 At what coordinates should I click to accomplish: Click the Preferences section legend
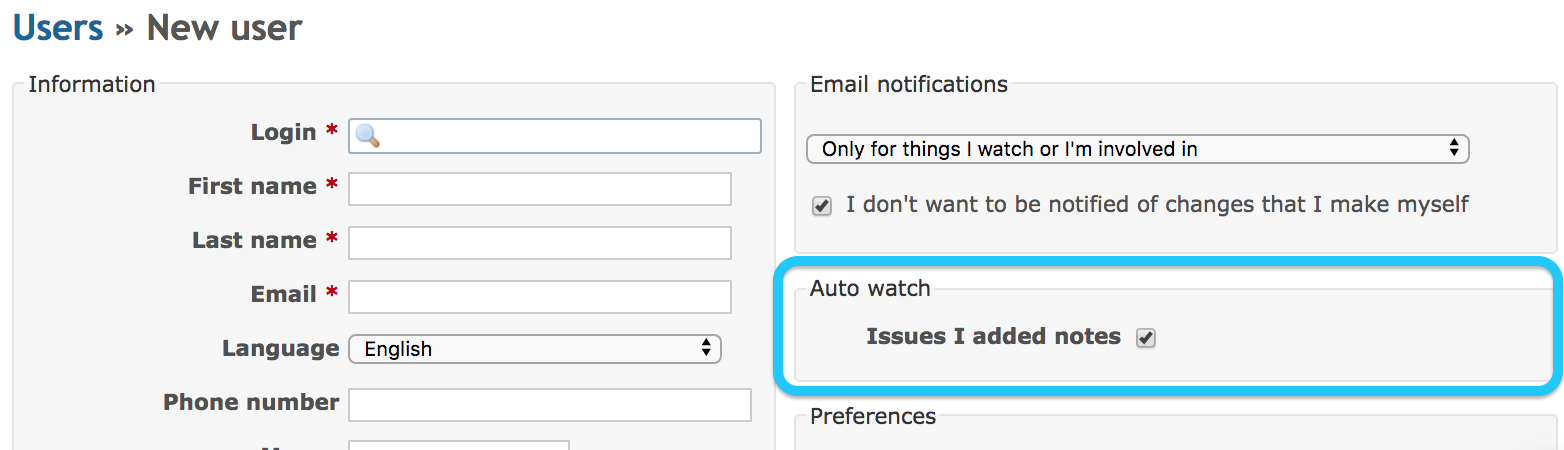point(873,416)
